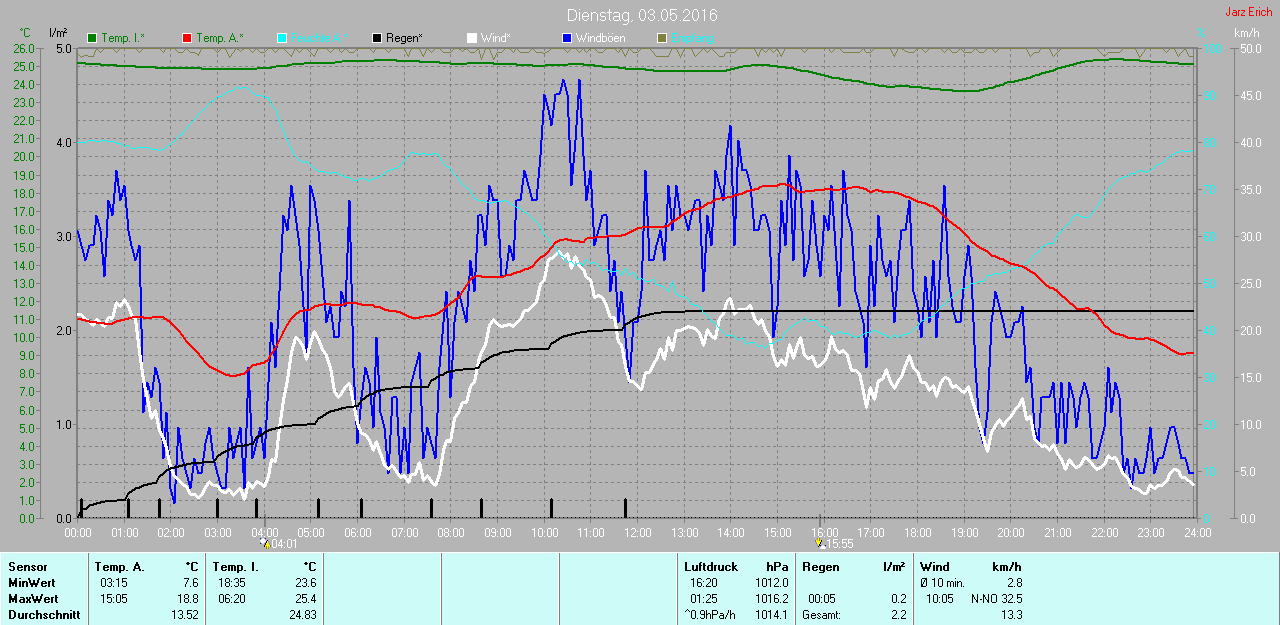Viewport: 1280px width, 625px height.
Task: Click the minimum outdoor temperature '7.6'
Action: point(190,583)
